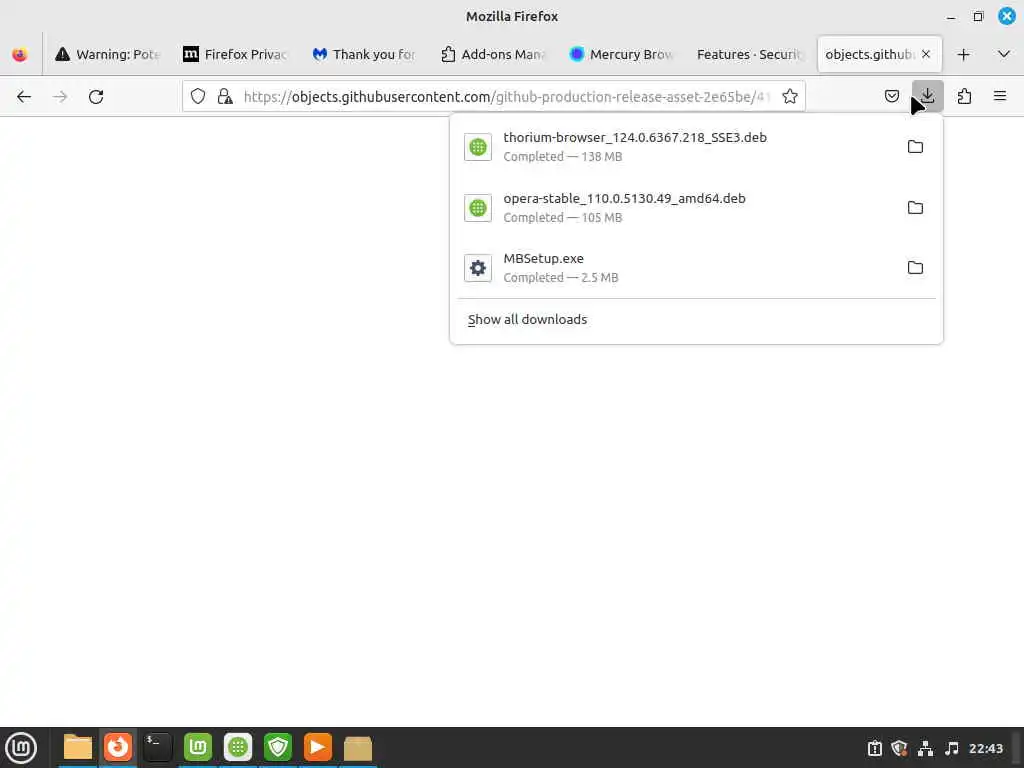Open the network connections tray icon
Image resolution: width=1024 pixels, height=768 pixels.
[925, 748]
